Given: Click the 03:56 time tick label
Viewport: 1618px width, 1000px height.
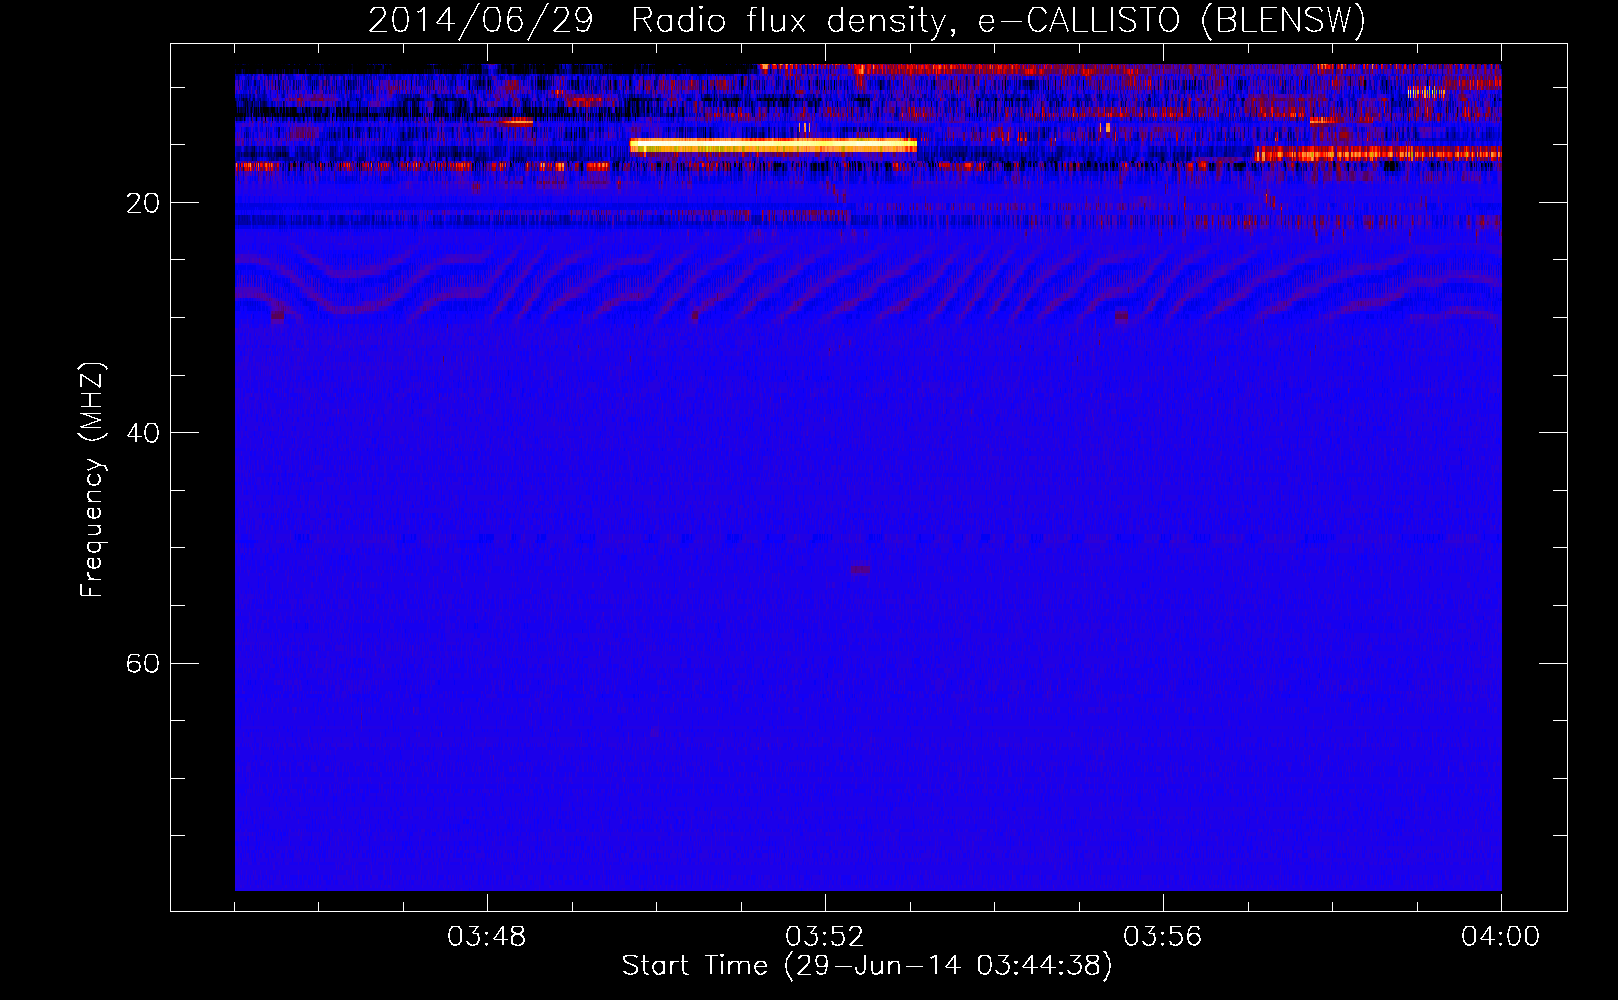Looking at the screenshot, I should [x=1163, y=937].
